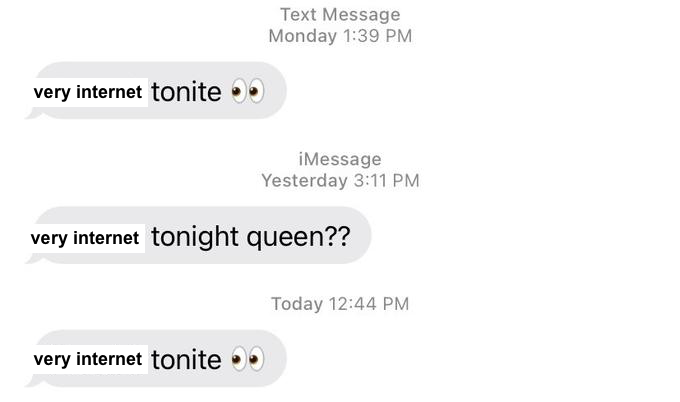Select the "iMessage" service label
Image resolution: width=680 pixels, height=402 pixels.
(x=340, y=159)
